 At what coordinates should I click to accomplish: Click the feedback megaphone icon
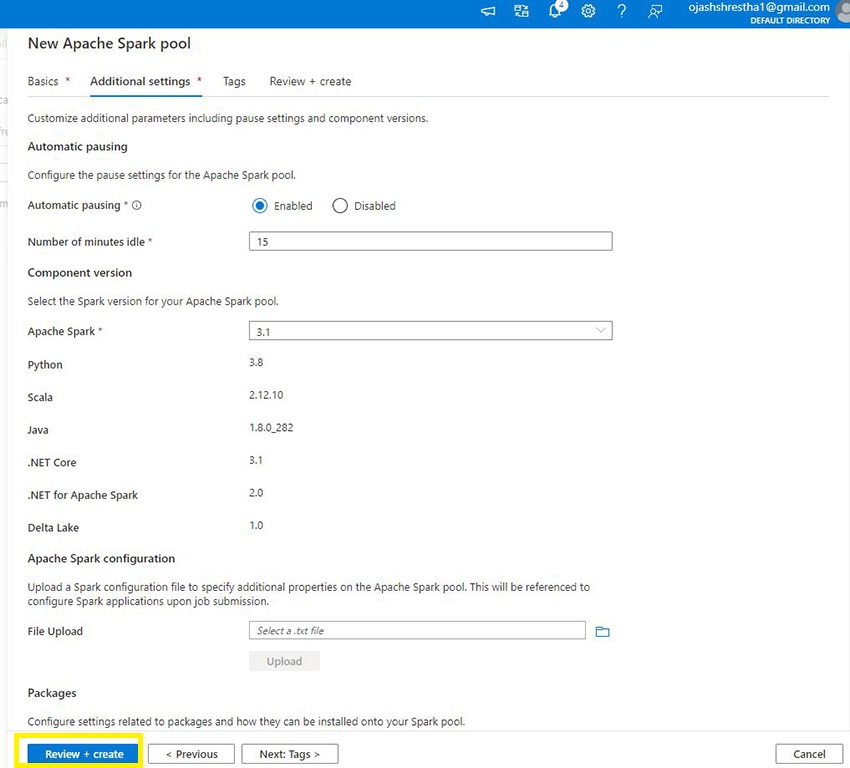pos(488,11)
